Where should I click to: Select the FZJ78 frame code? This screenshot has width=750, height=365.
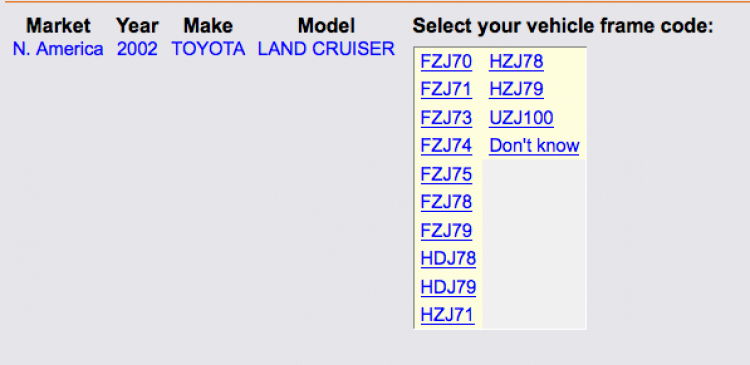(446, 202)
